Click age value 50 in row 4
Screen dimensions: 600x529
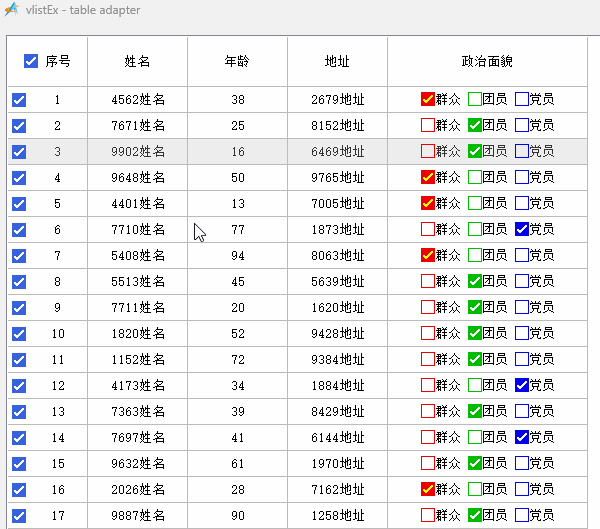[237, 178]
